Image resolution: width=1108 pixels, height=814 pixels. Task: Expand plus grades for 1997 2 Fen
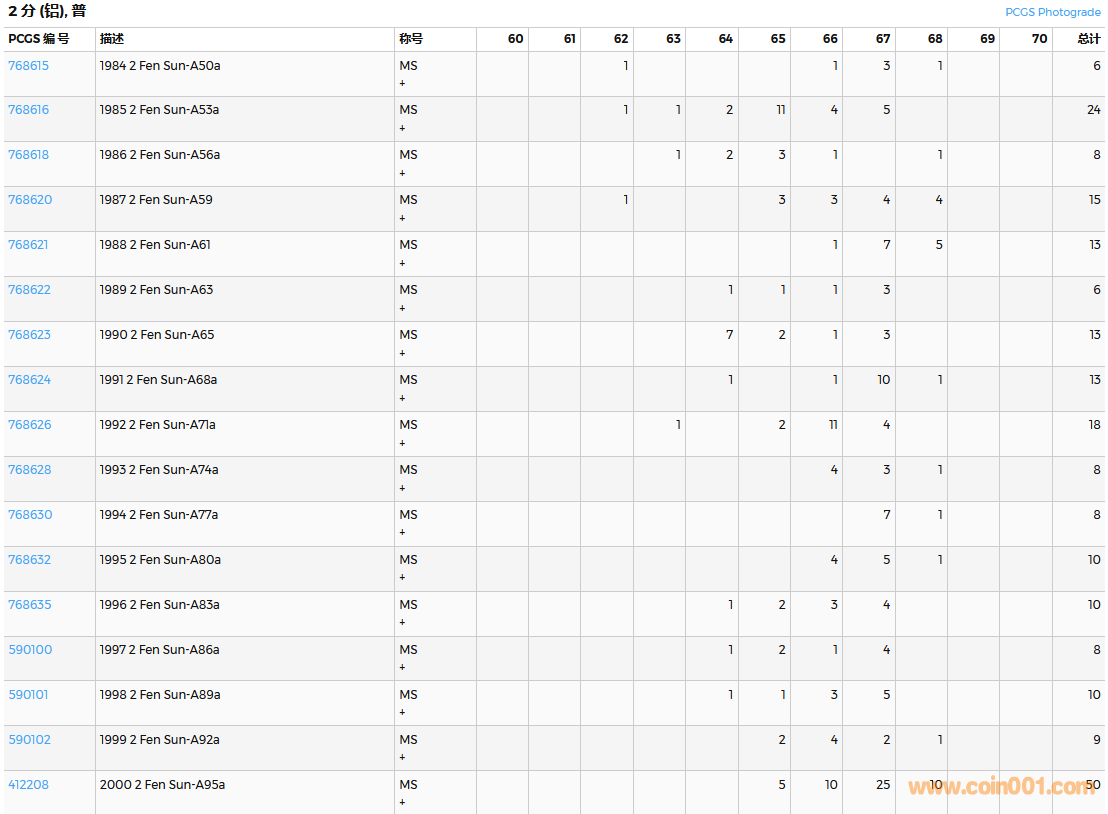(402, 668)
